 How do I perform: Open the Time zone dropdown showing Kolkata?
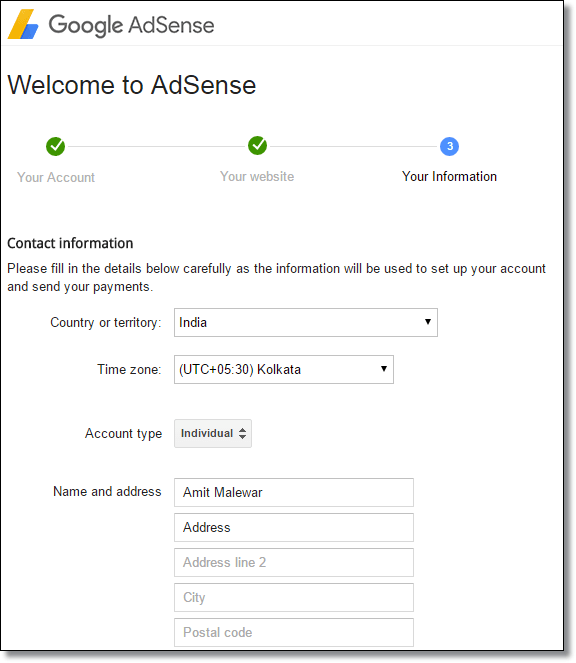[284, 370]
